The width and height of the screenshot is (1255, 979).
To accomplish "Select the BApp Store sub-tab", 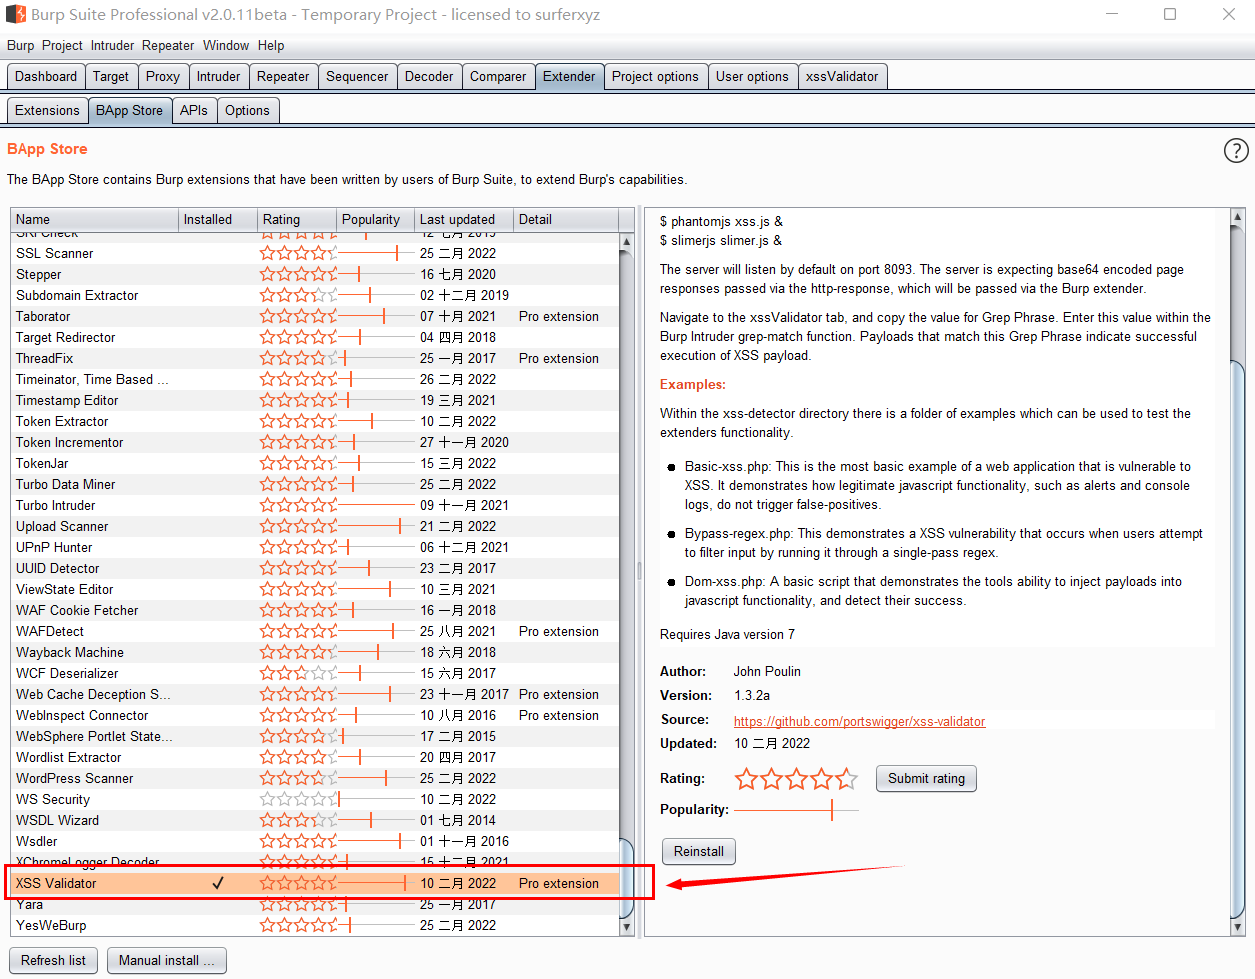I will pyautogui.click(x=129, y=110).
